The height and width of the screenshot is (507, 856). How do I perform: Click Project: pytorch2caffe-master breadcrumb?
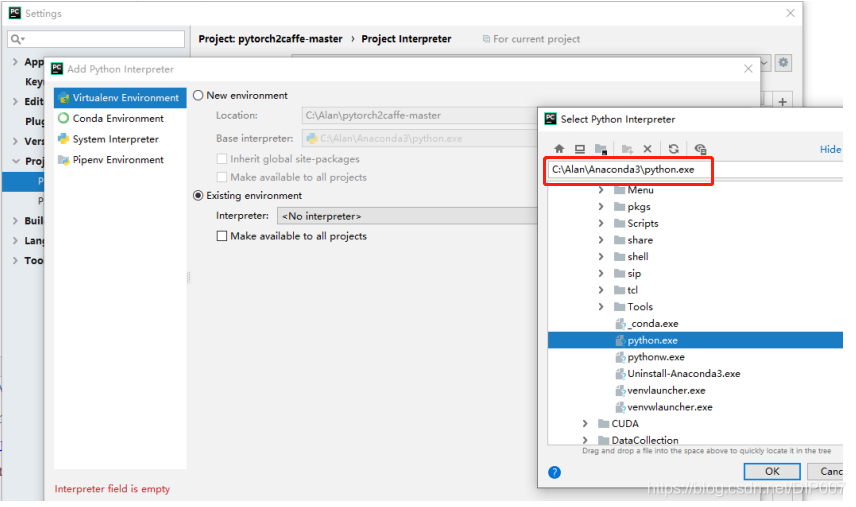pos(270,39)
